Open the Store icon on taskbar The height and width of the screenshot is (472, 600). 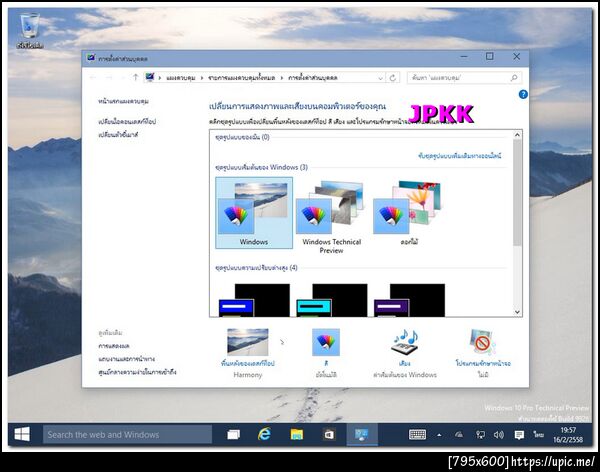[x=329, y=434]
